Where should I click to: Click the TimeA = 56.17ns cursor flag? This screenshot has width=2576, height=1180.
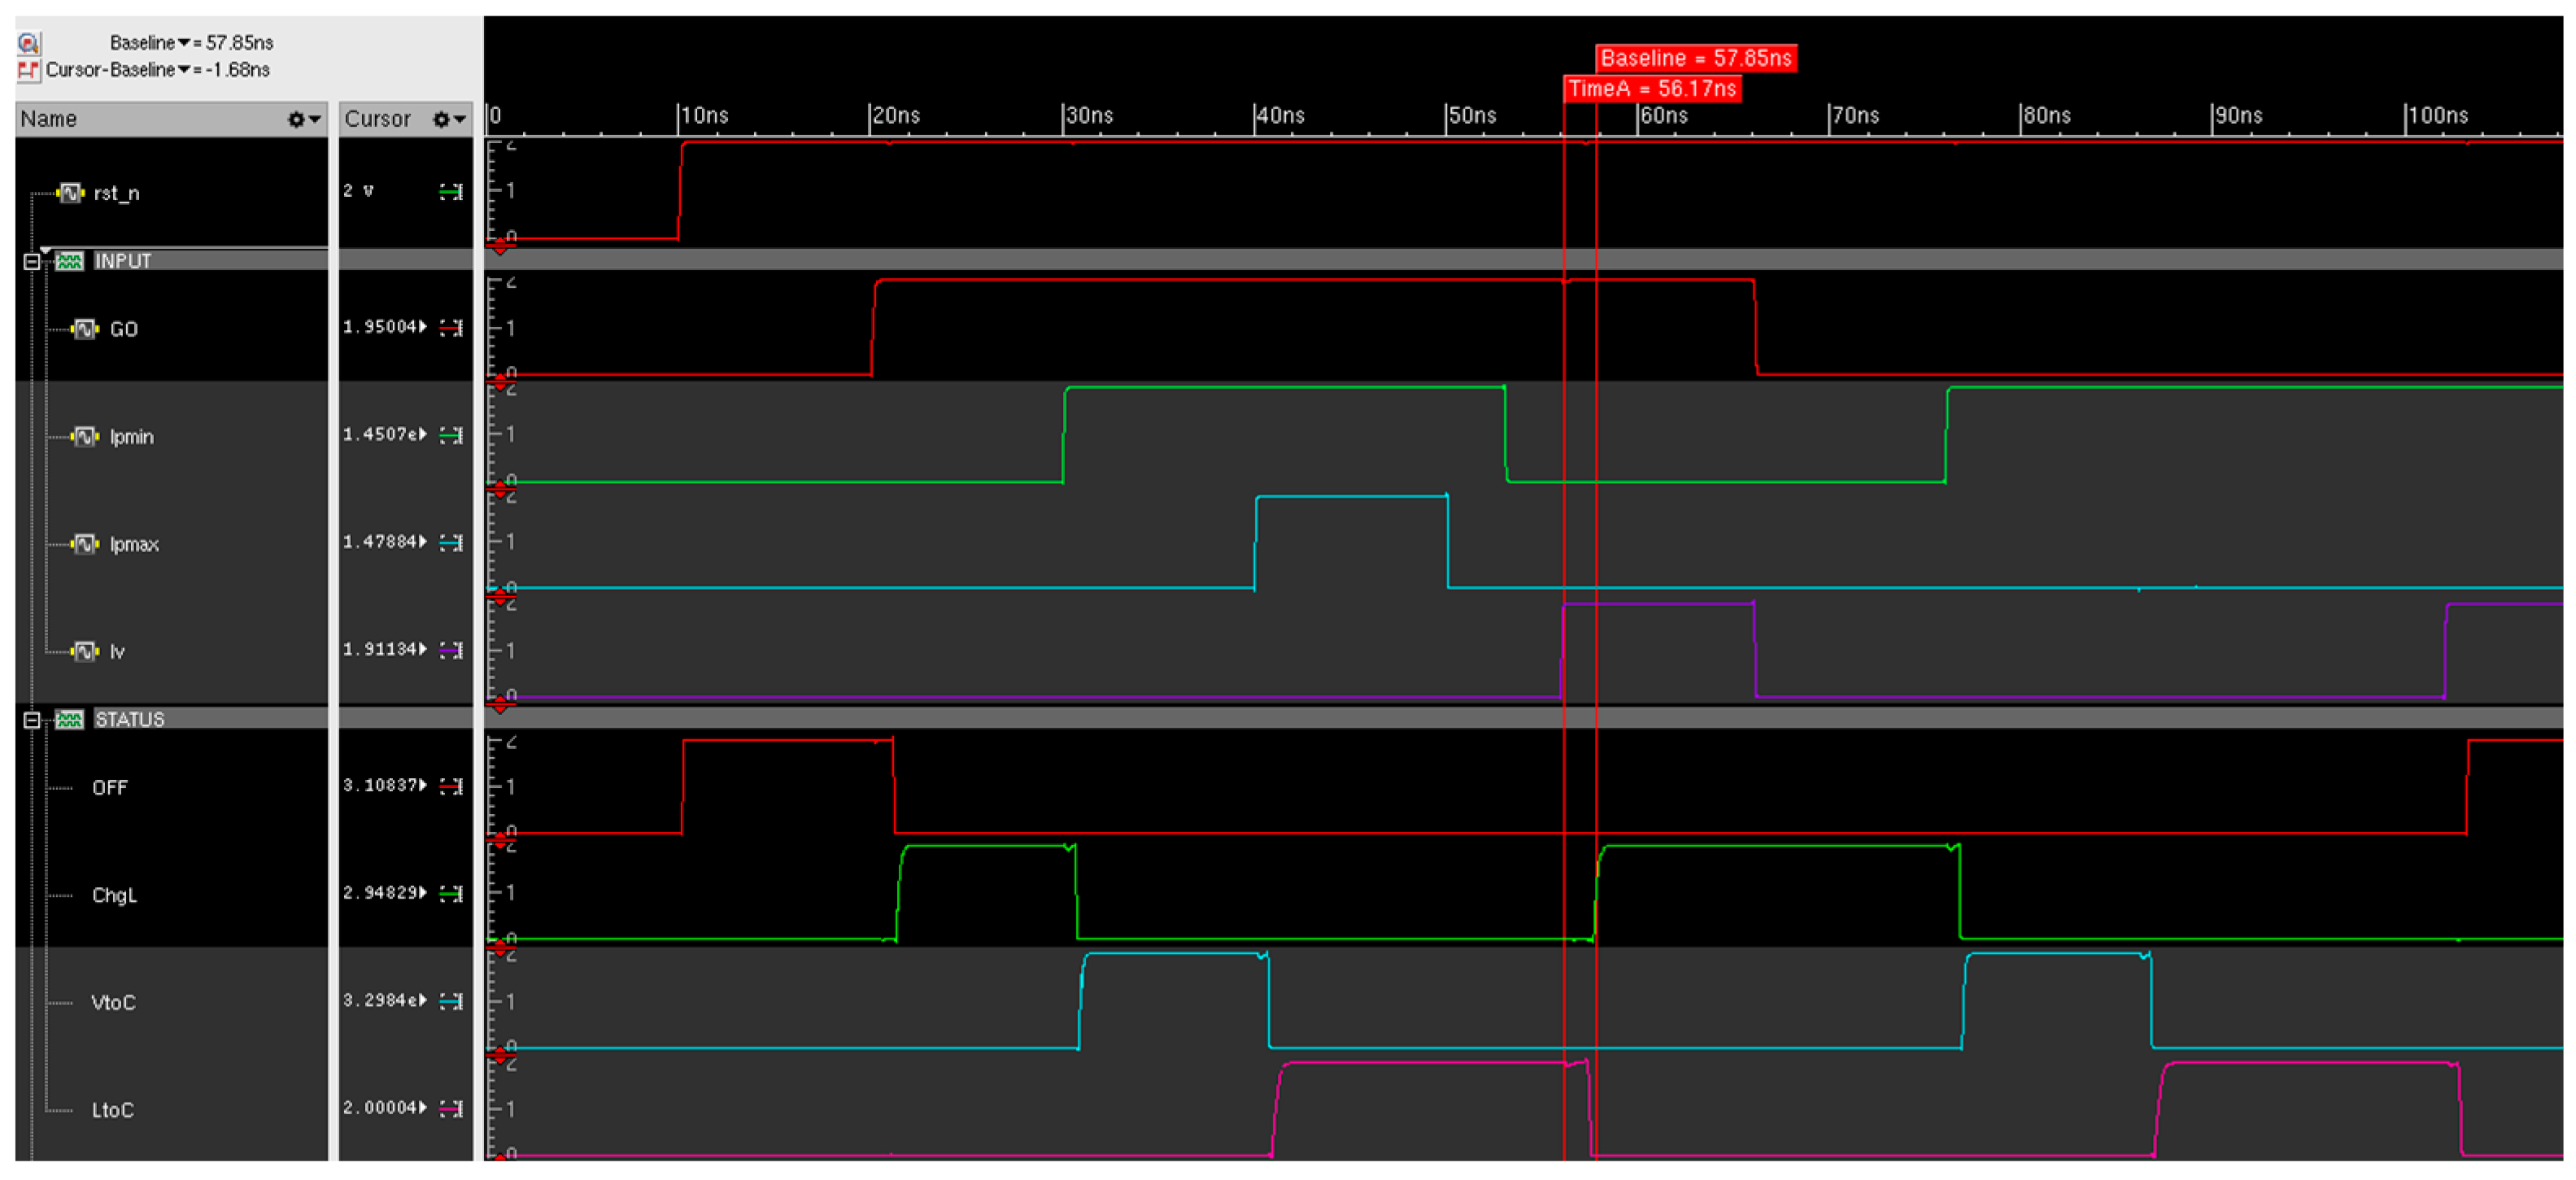pyautogui.click(x=1652, y=89)
